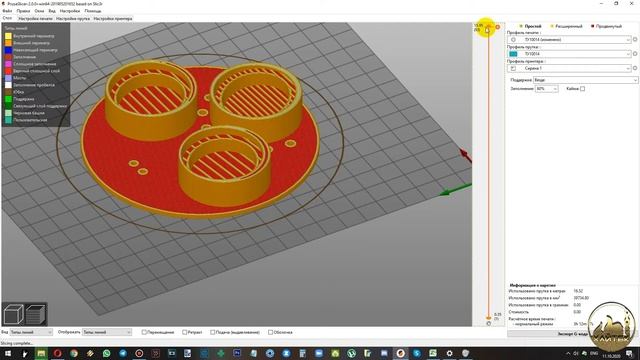
Task: Switch to the Настройки печати tab
Action: pyautogui.click(x=36, y=19)
